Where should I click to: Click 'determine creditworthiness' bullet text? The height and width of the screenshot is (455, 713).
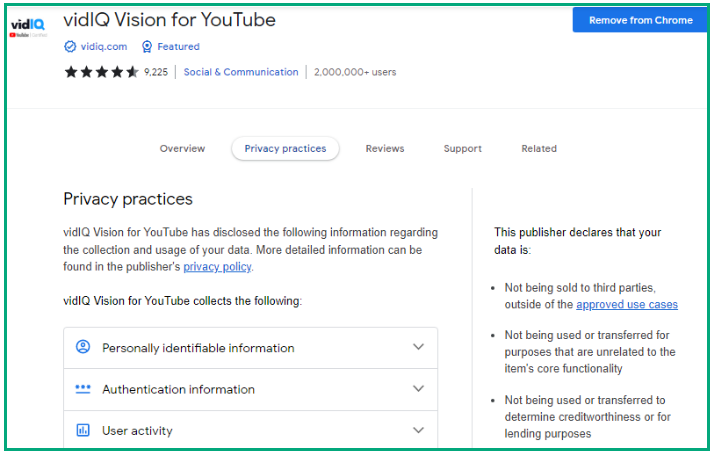(x=587, y=417)
